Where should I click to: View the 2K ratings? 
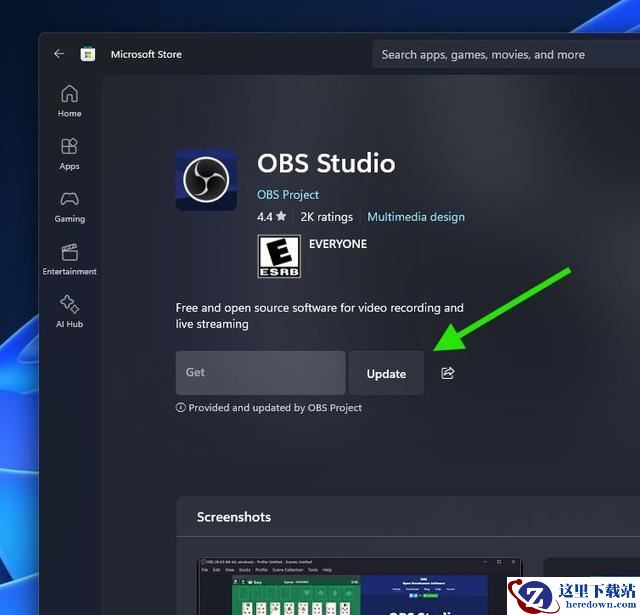tap(327, 217)
